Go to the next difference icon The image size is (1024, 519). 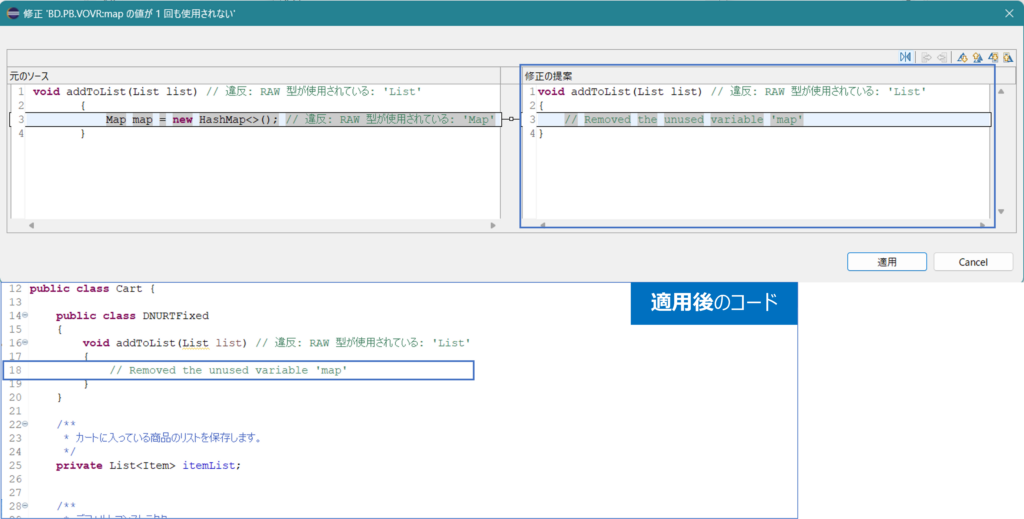pyautogui.click(x=961, y=57)
